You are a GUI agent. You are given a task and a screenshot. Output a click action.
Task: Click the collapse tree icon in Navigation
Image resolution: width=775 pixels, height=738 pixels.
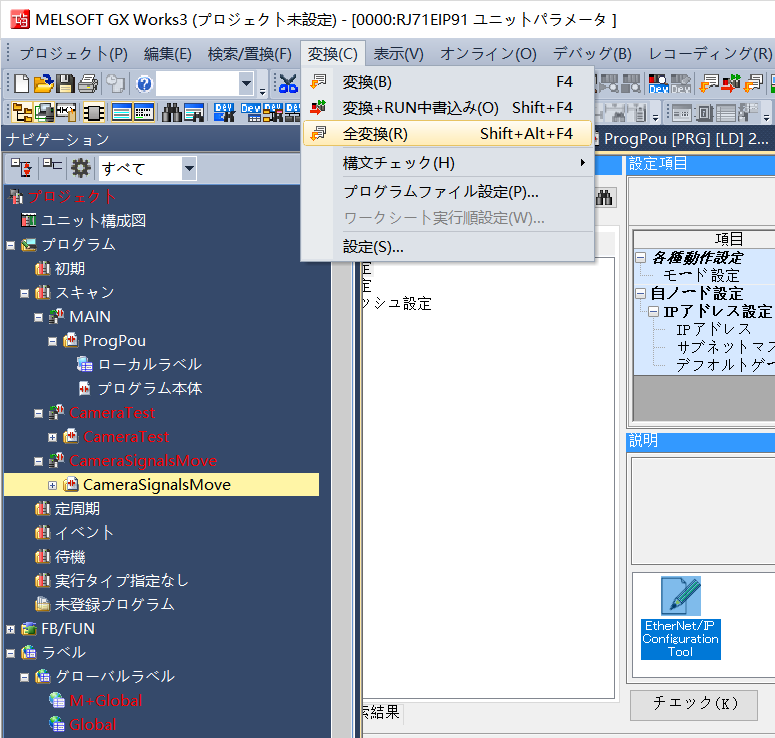(52, 165)
